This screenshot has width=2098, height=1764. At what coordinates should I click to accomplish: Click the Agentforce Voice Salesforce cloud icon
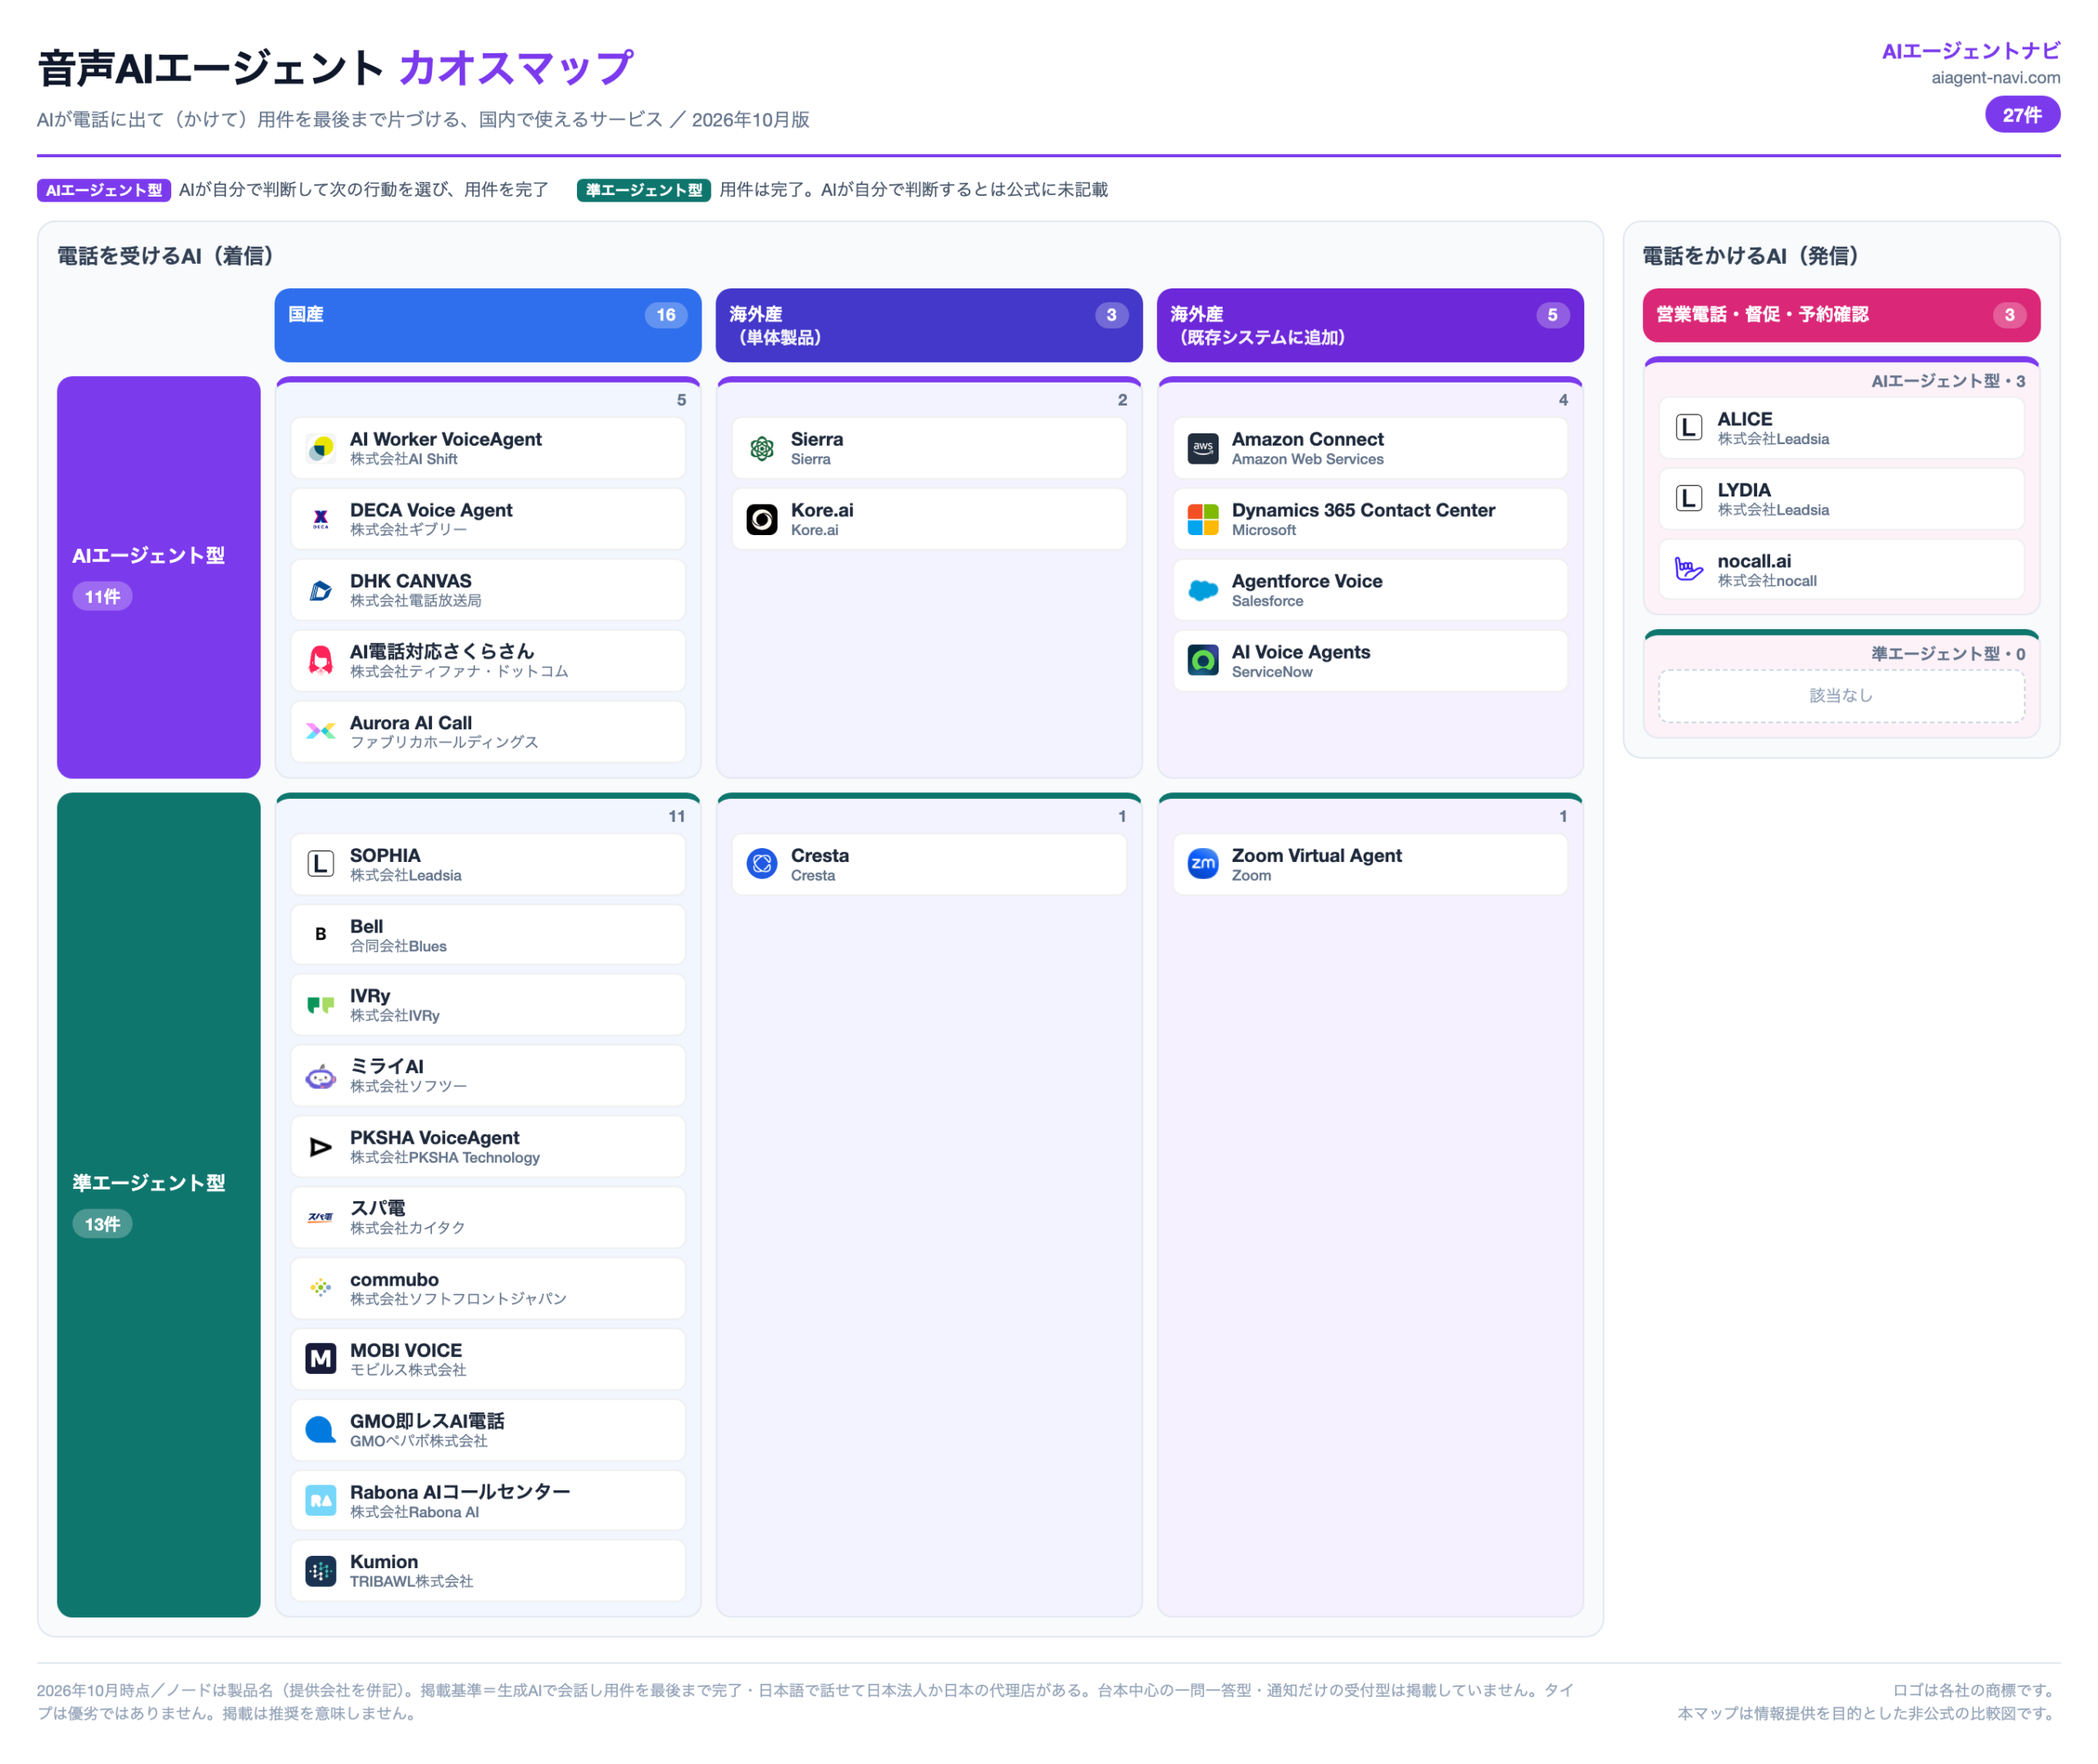pos(1202,590)
